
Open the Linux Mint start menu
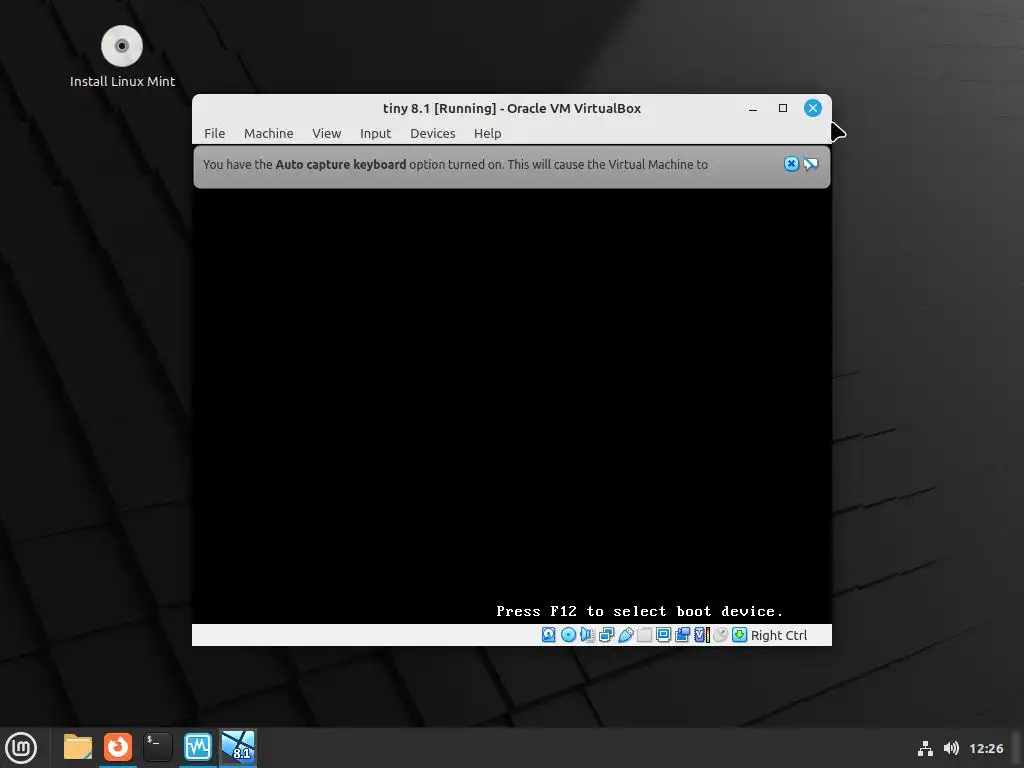(21, 747)
